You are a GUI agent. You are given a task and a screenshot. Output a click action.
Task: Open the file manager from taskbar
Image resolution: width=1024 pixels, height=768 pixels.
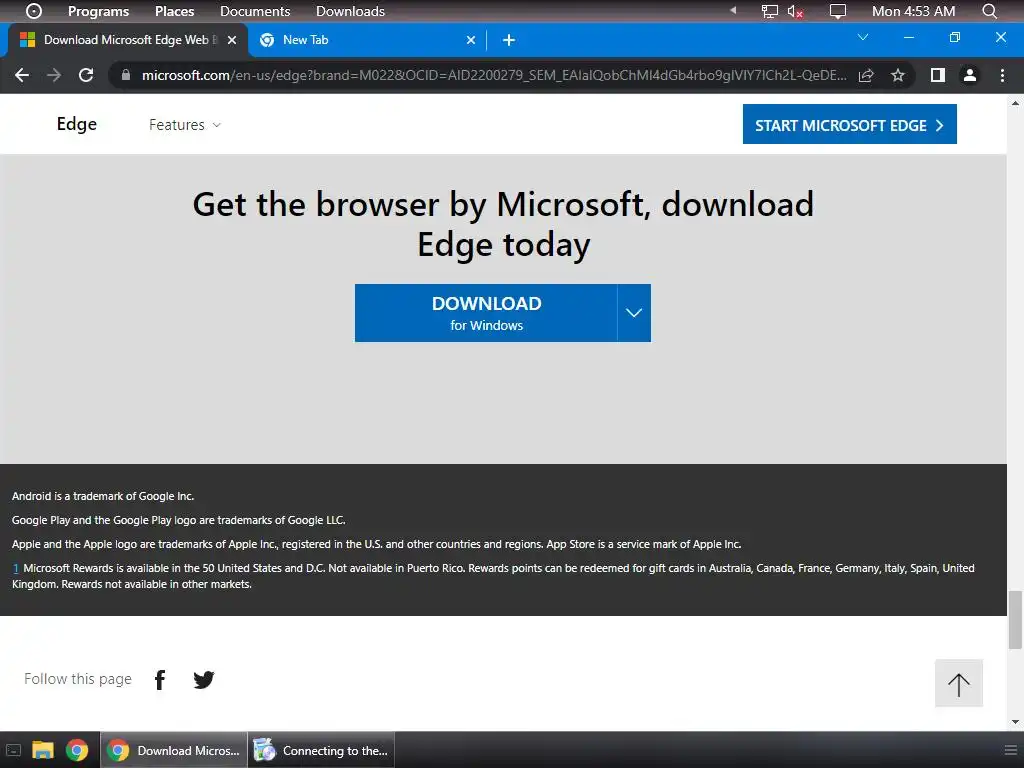(43, 750)
